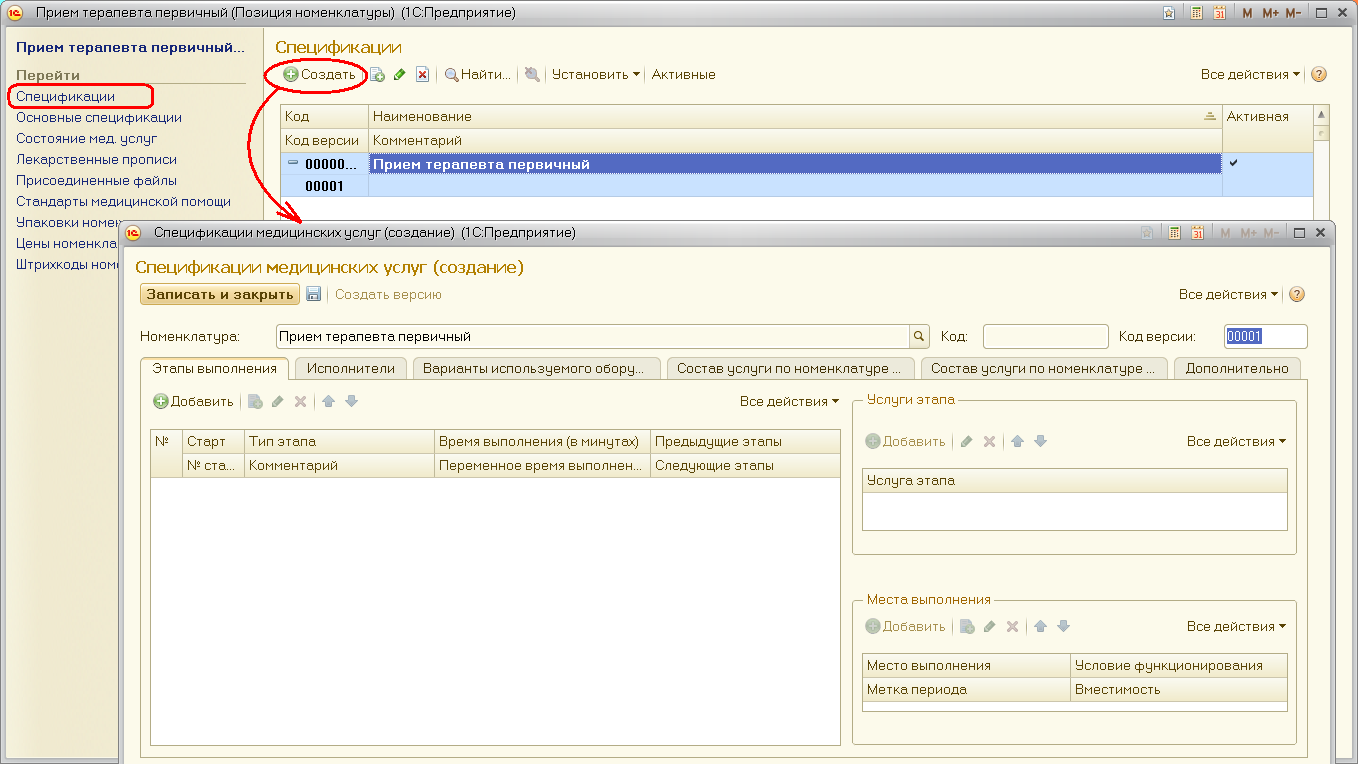Edit stage pencil icon in Этапы toolbar
This screenshot has width=1358, height=764.
click(x=278, y=401)
